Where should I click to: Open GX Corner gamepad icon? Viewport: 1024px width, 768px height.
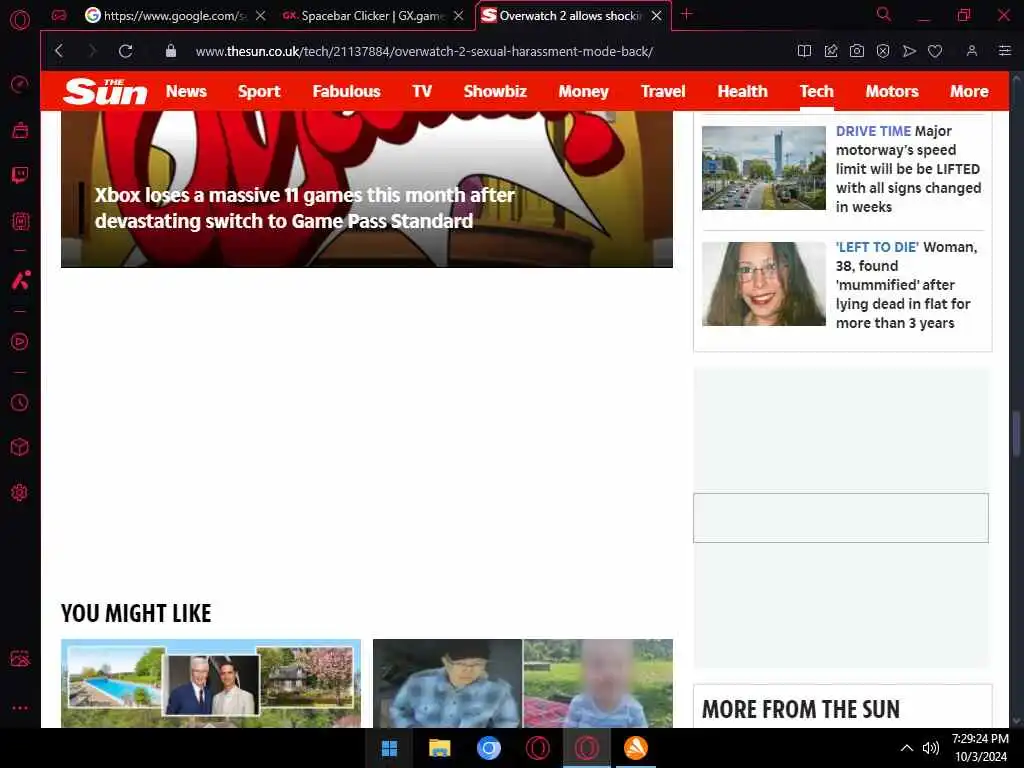[59, 16]
